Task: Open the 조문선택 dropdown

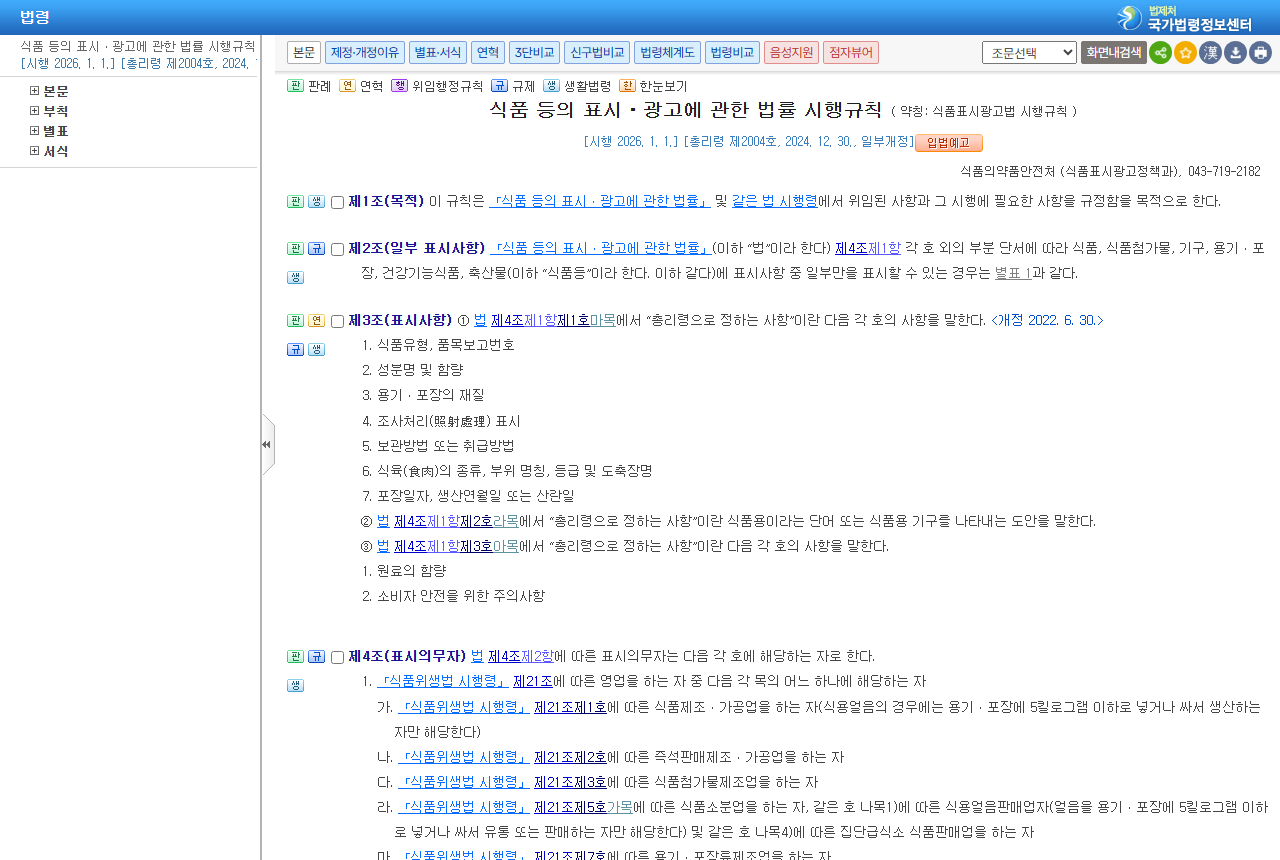Action: [x=1029, y=53]
